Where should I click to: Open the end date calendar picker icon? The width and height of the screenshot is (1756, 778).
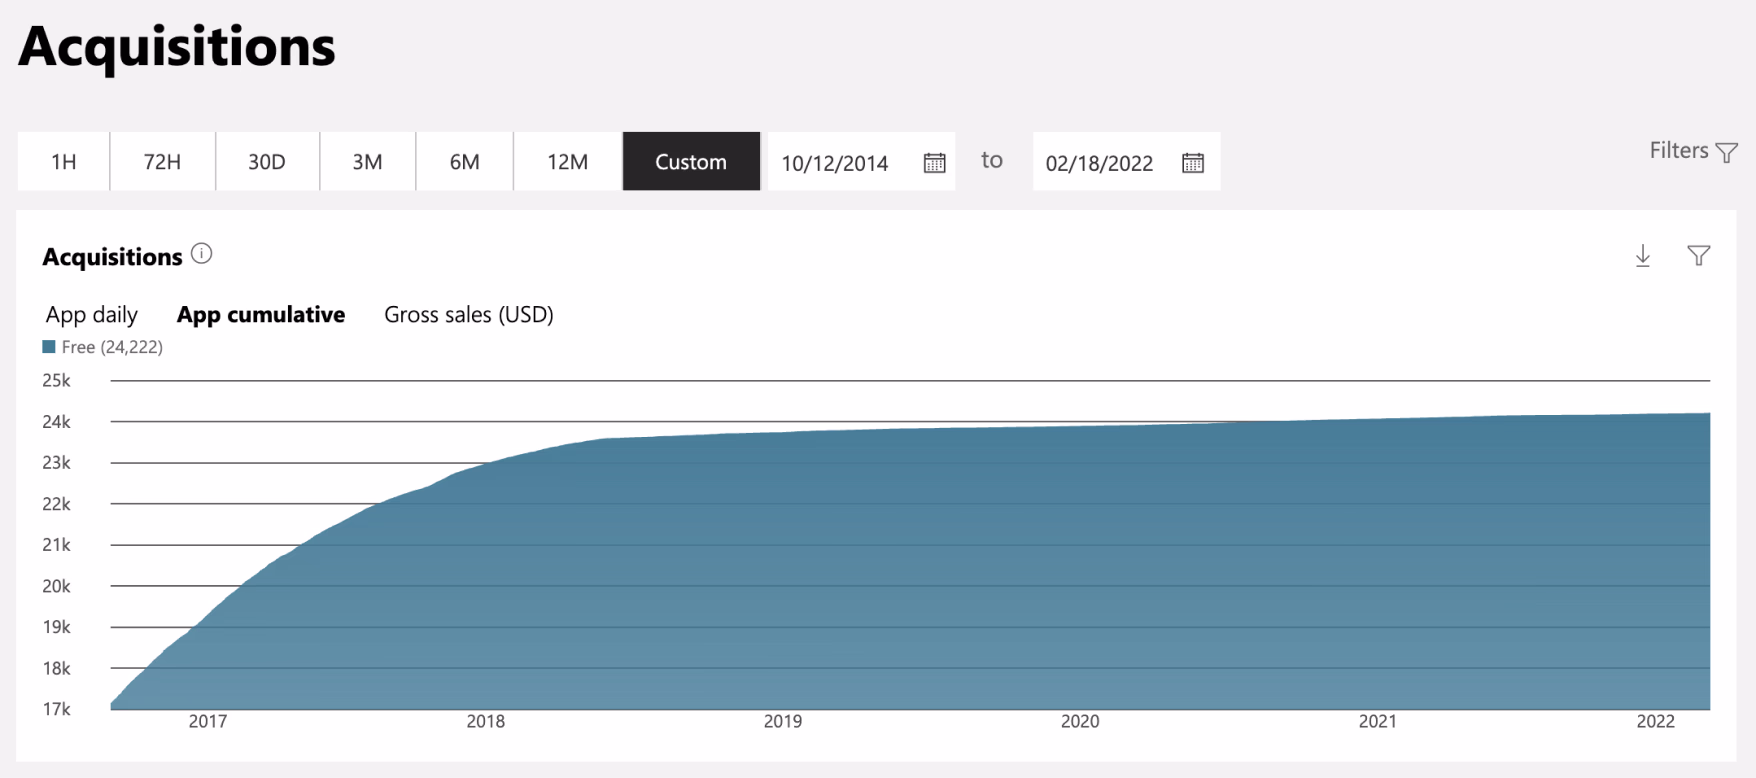[1192, 163]
